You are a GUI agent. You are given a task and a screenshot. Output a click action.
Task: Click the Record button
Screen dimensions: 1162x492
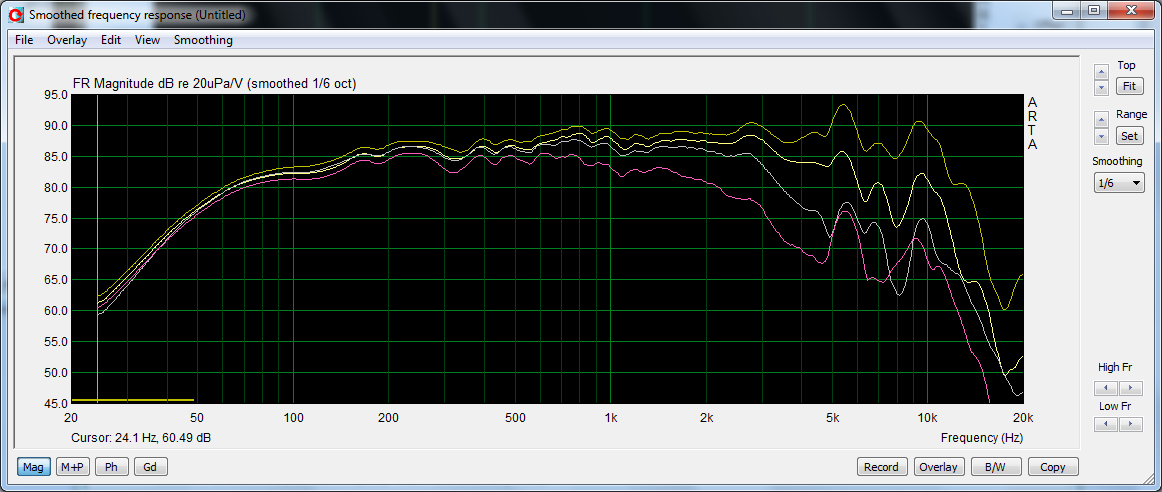(881, 467)
